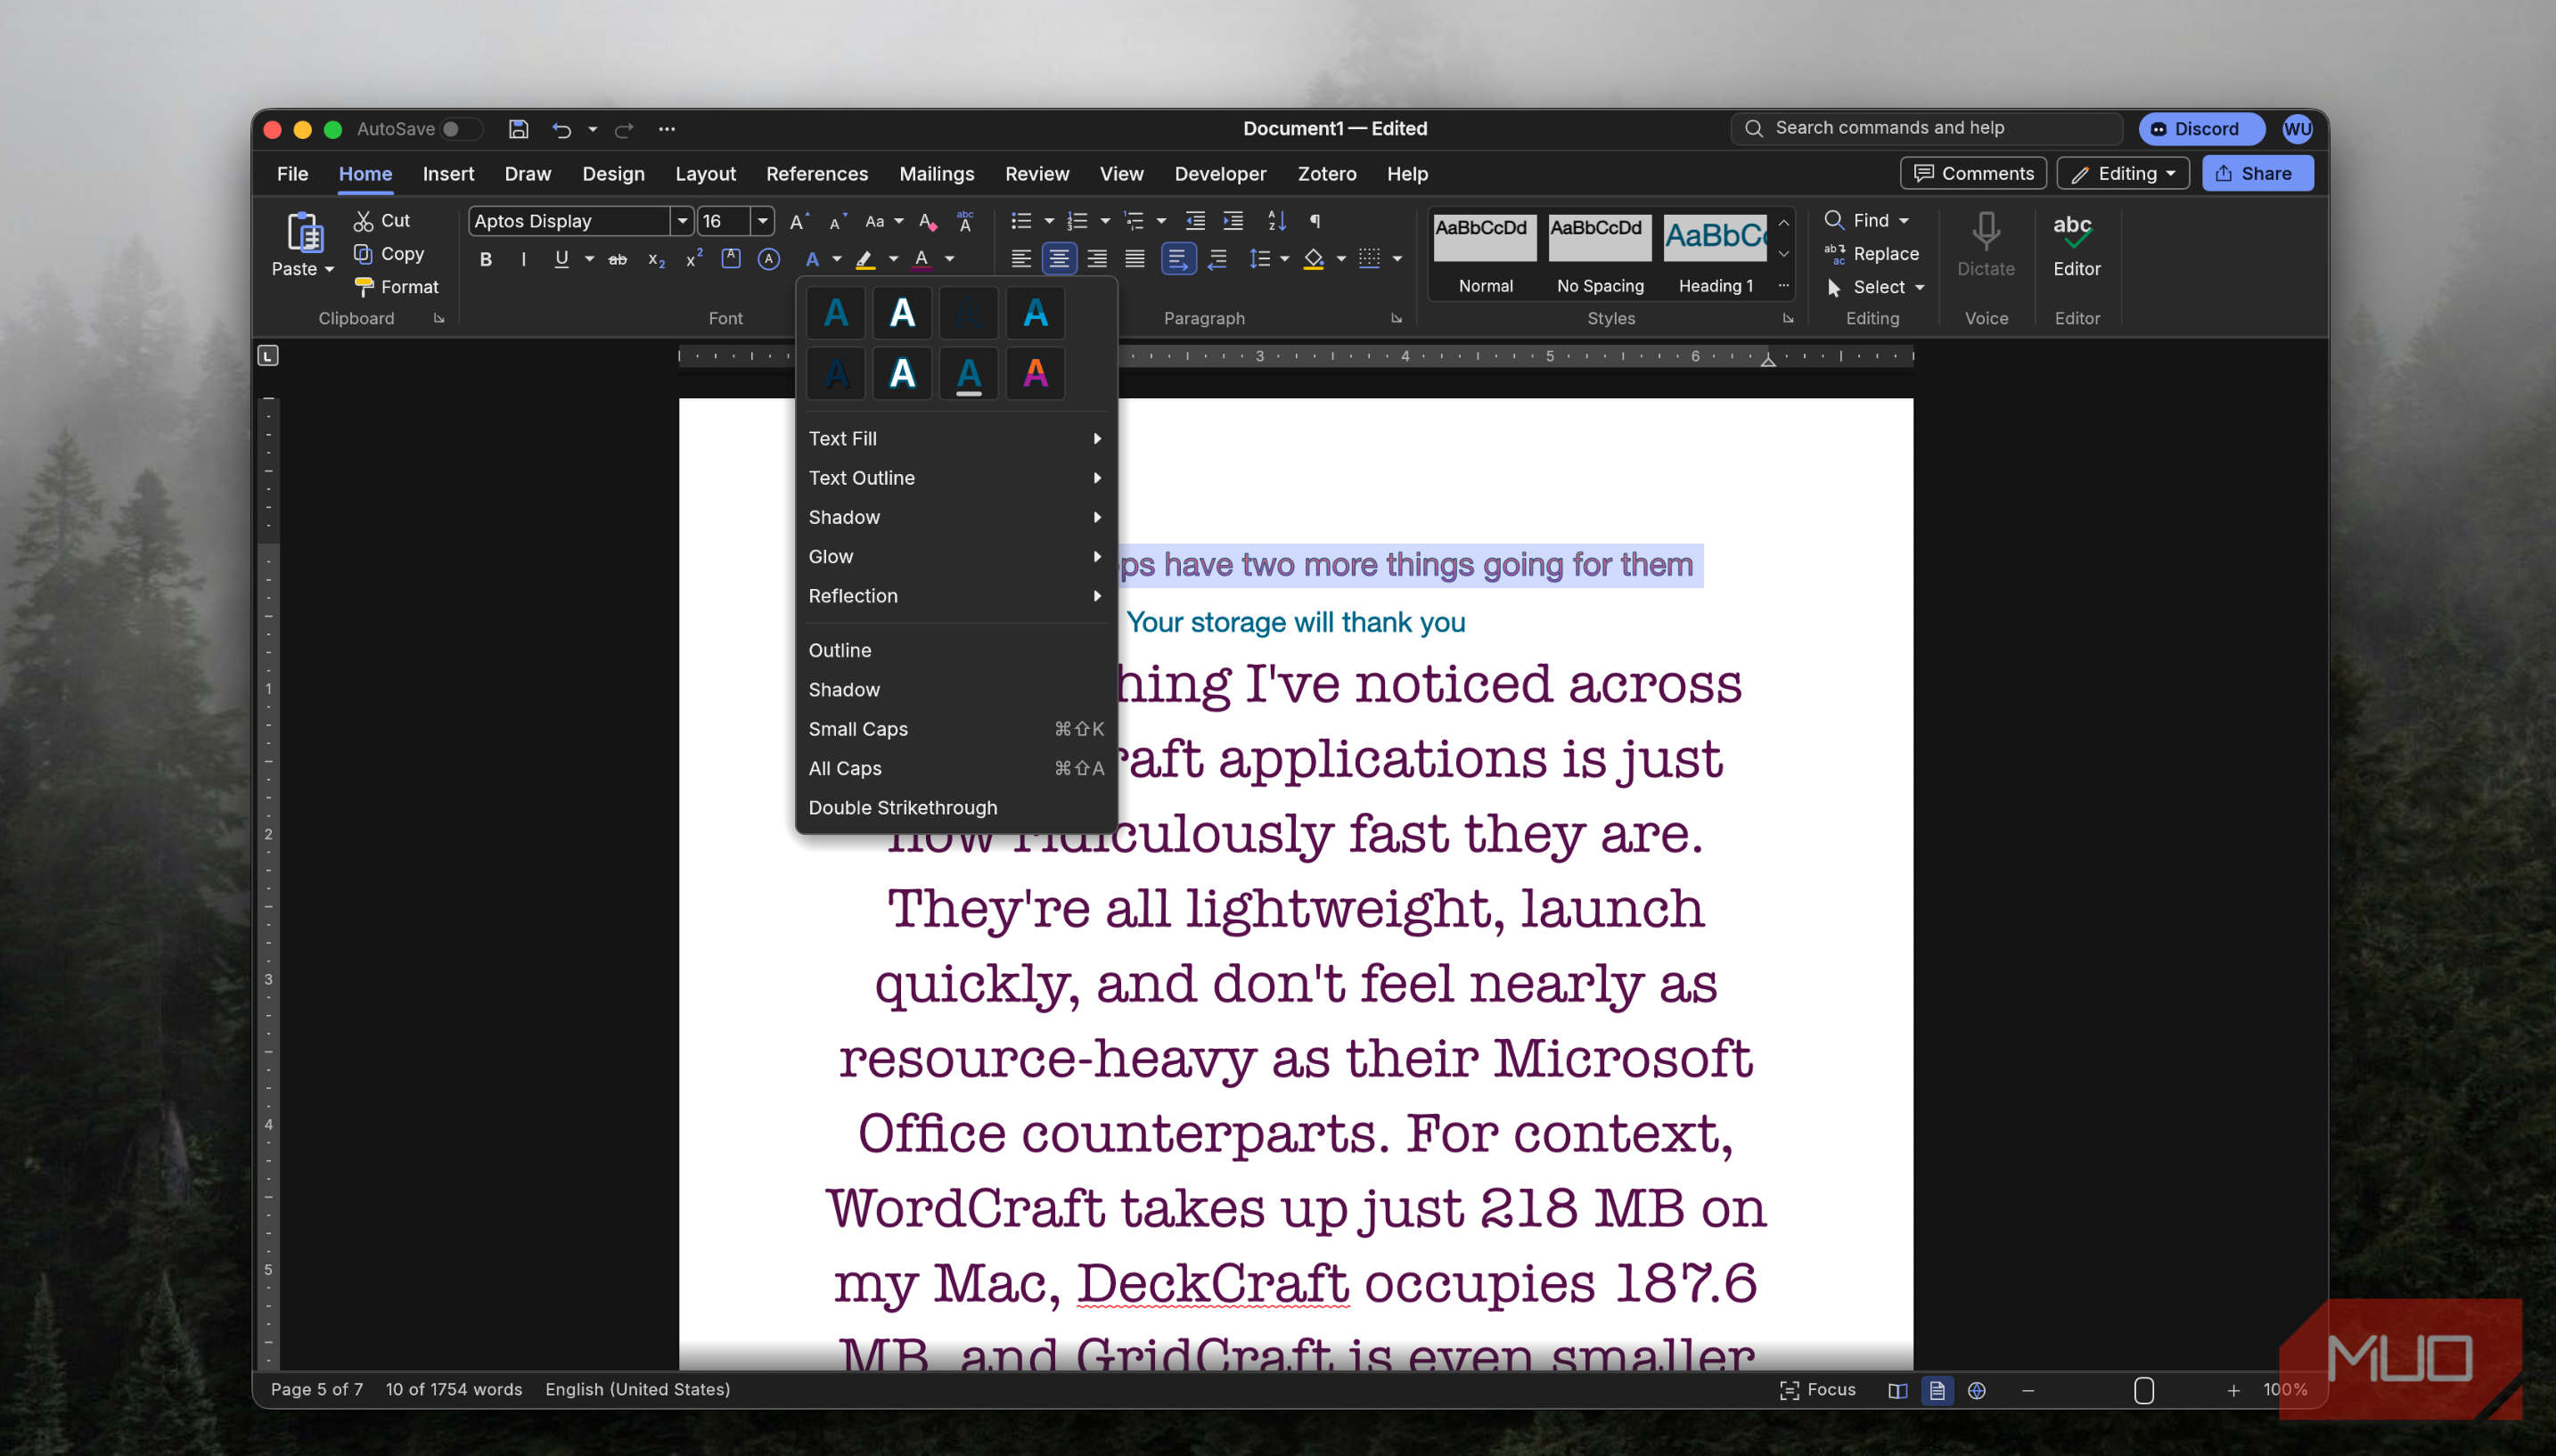Apply the yellow text highlight color

pos(865,260)
